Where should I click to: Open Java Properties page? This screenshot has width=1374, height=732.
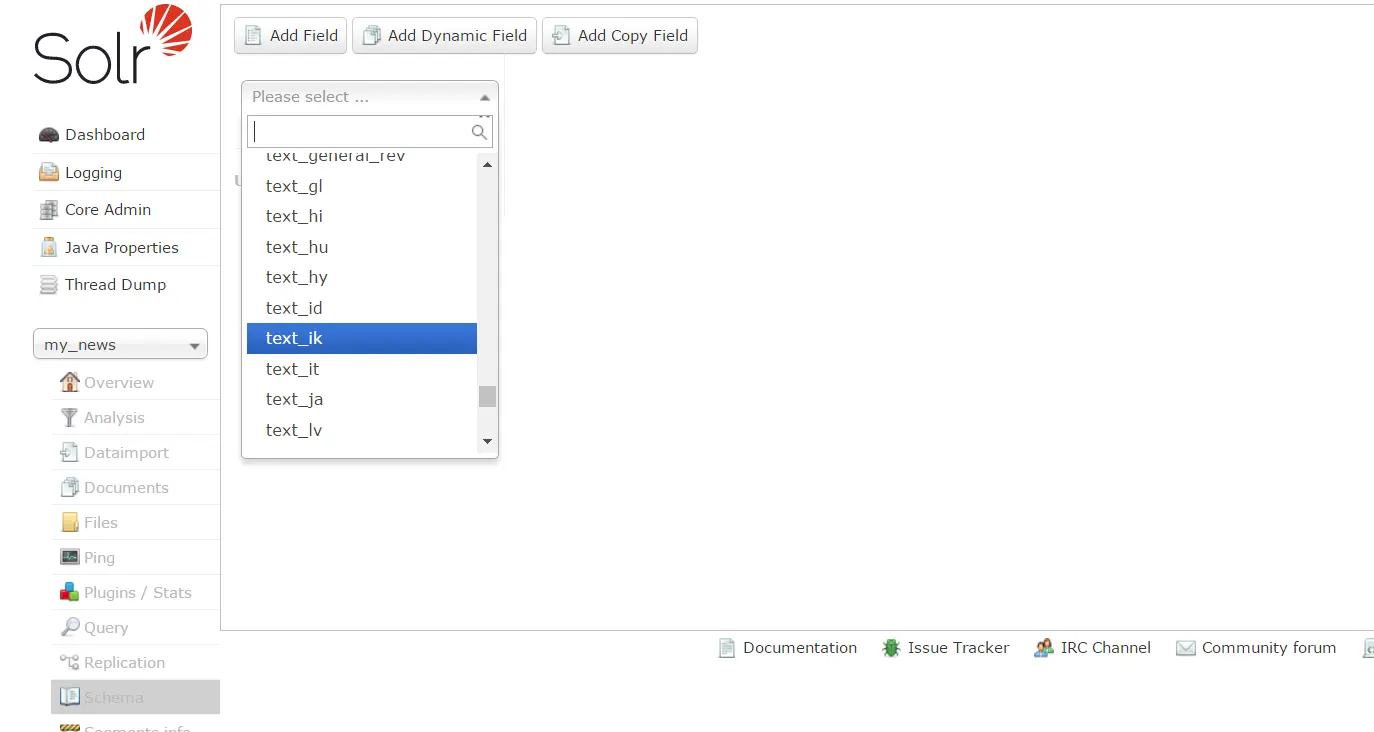(122, 248)
